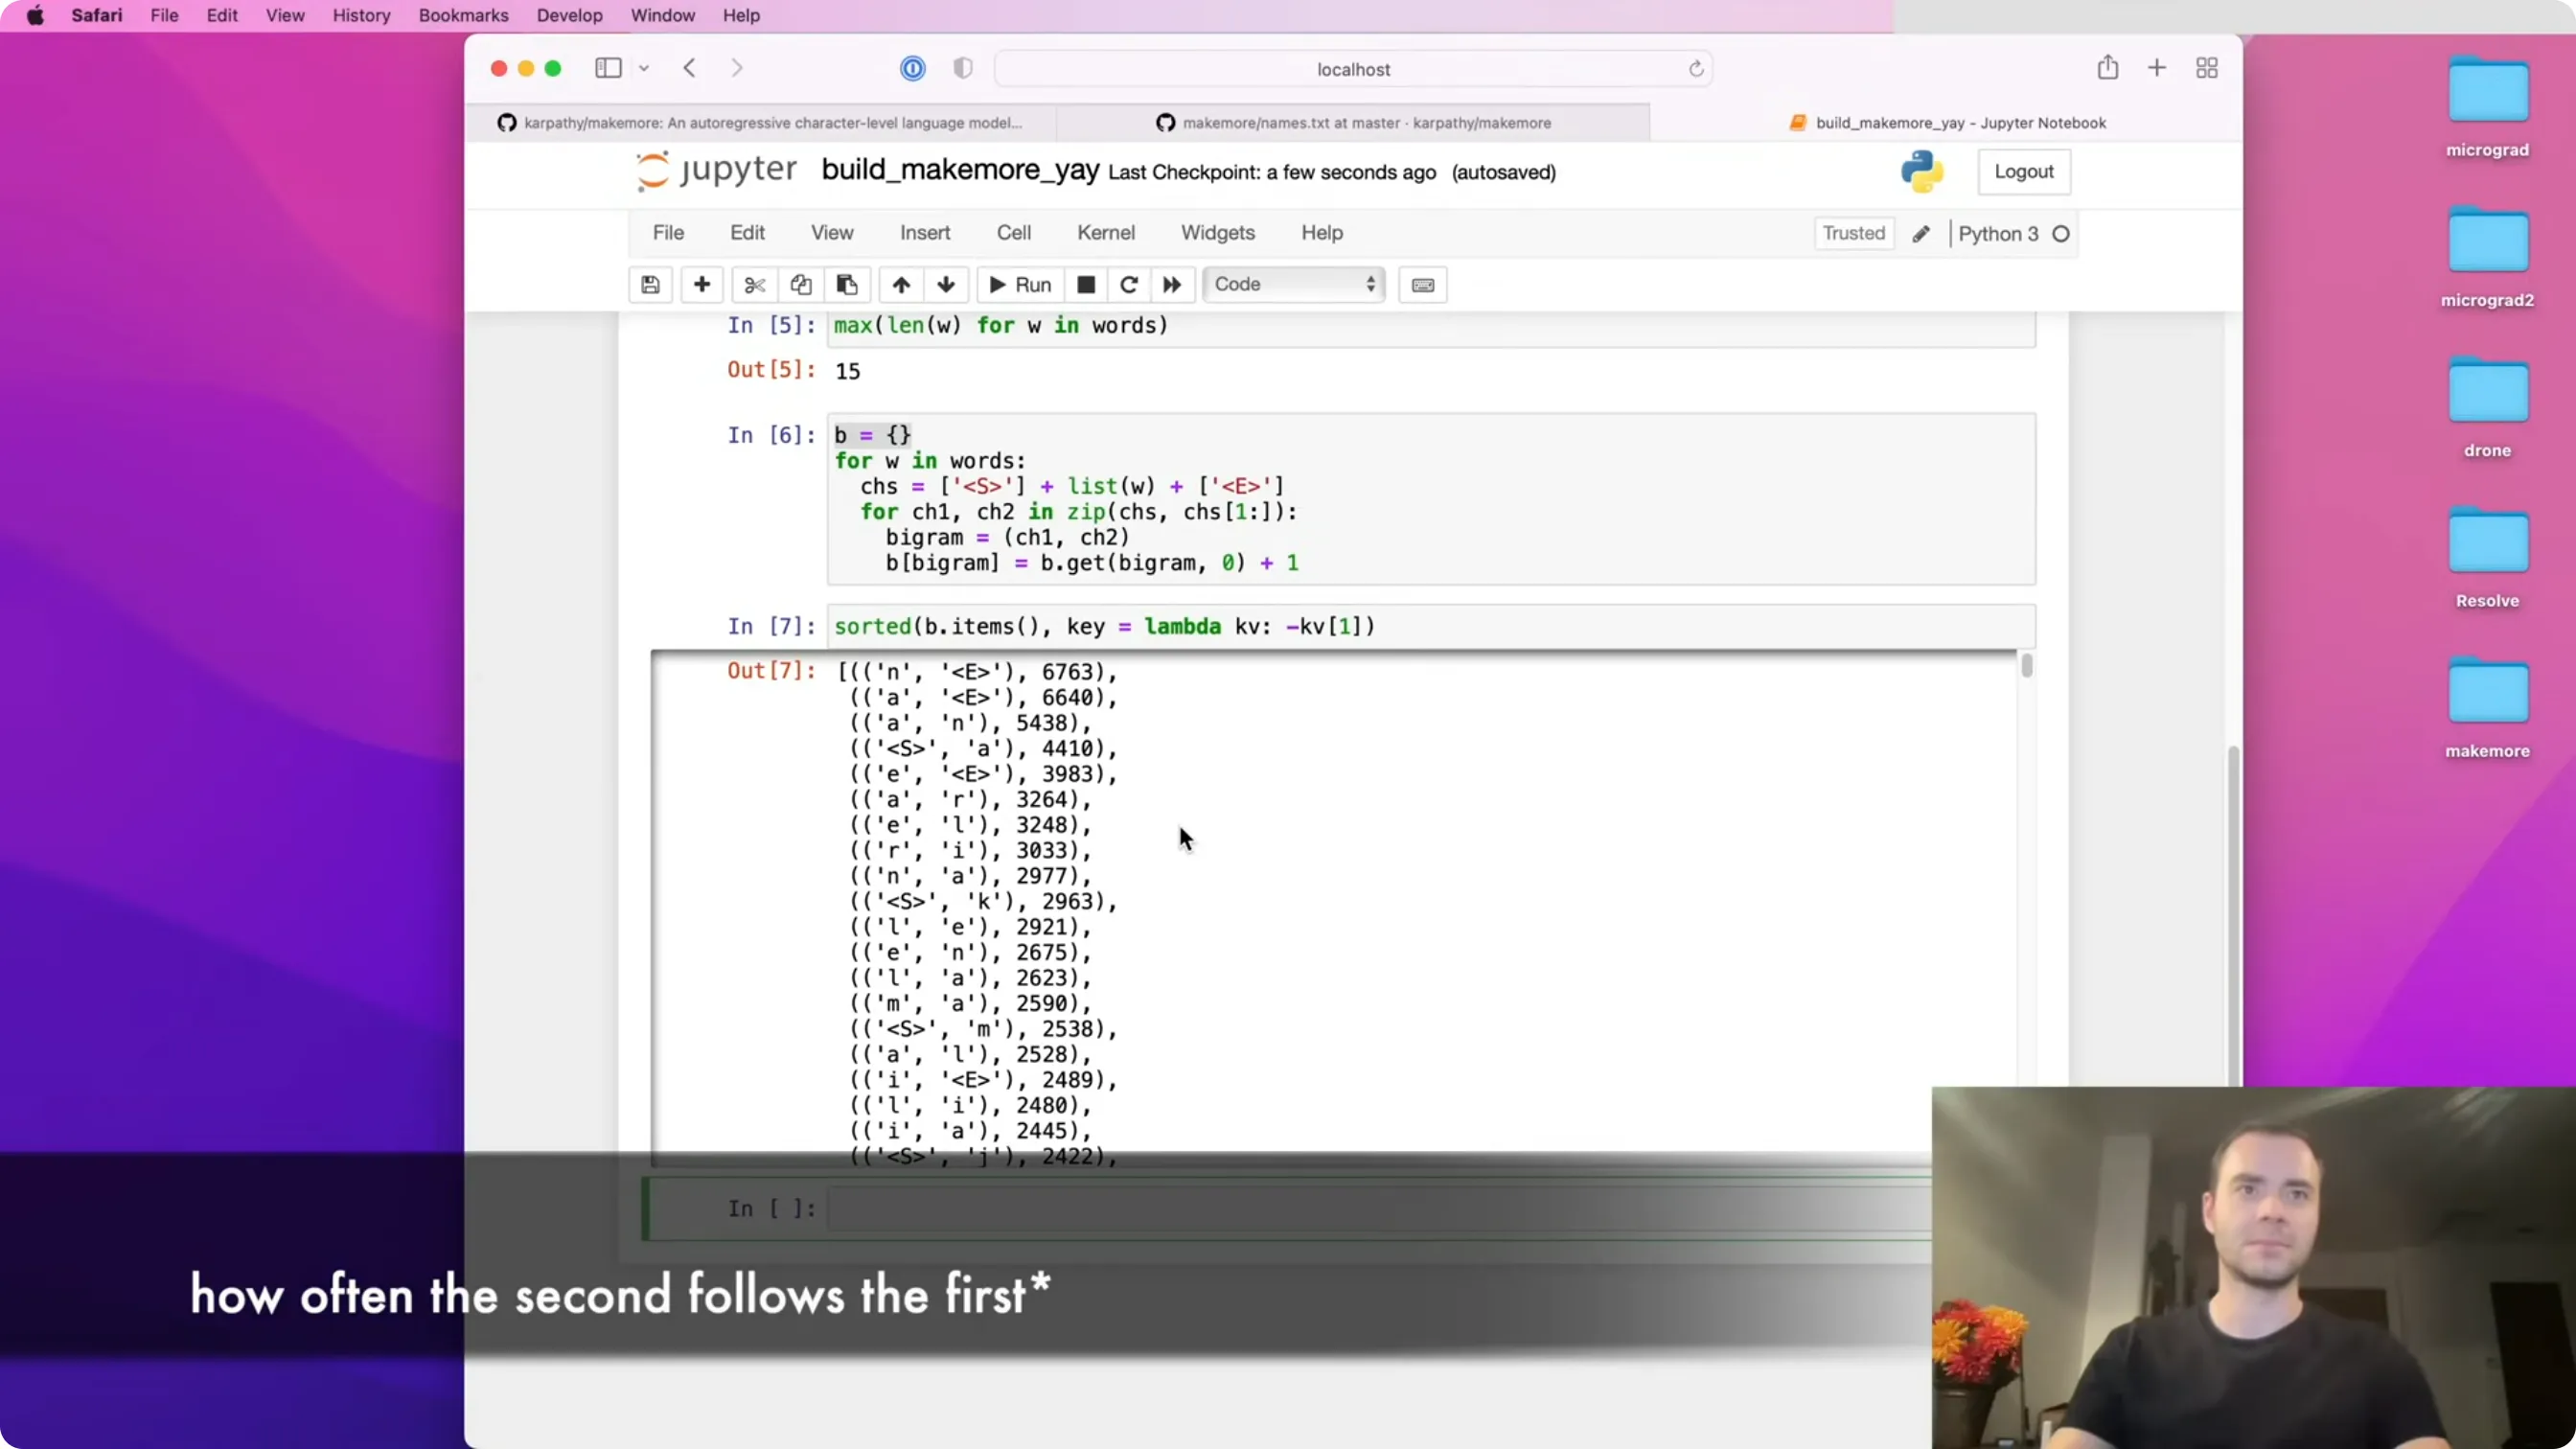2576x1449 pixels.
Task: Interrupt the kernel with the stop square icon
Action: 1086,285
